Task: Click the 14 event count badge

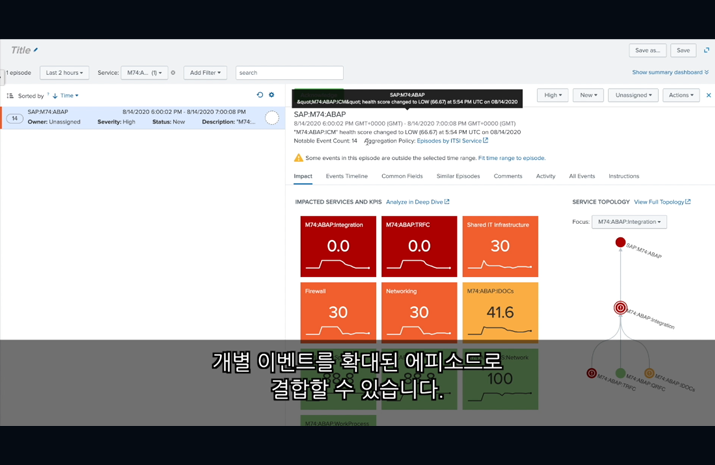Action: [15, 118]
